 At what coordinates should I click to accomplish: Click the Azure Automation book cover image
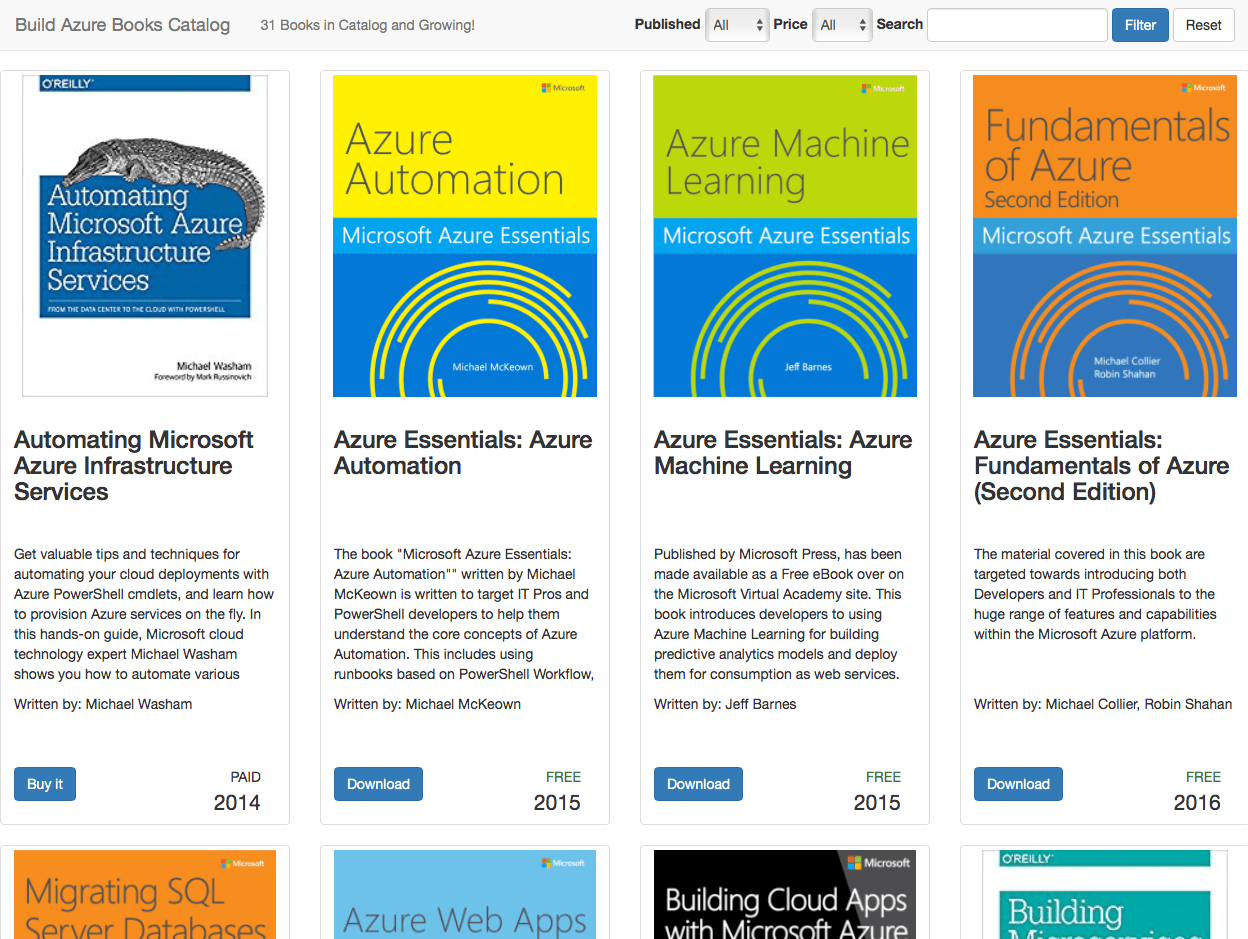coord(465,236)
